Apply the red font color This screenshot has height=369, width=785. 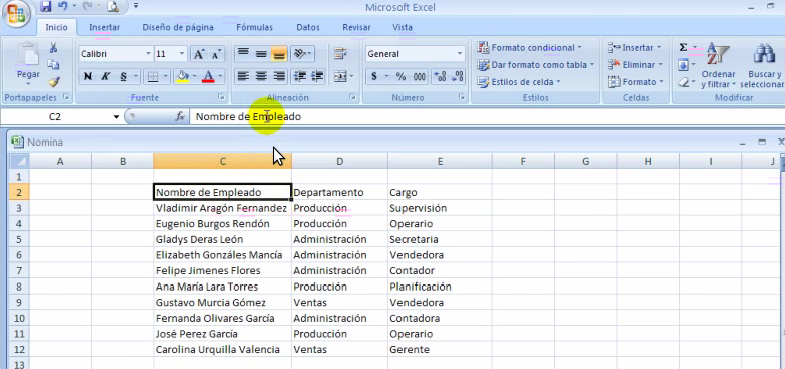[x=208, y=77]
